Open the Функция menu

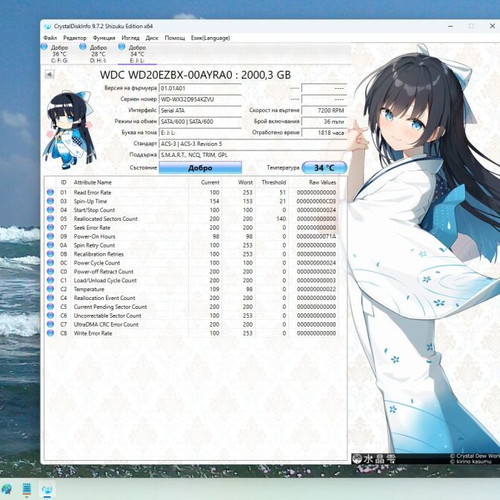(104, 38)
